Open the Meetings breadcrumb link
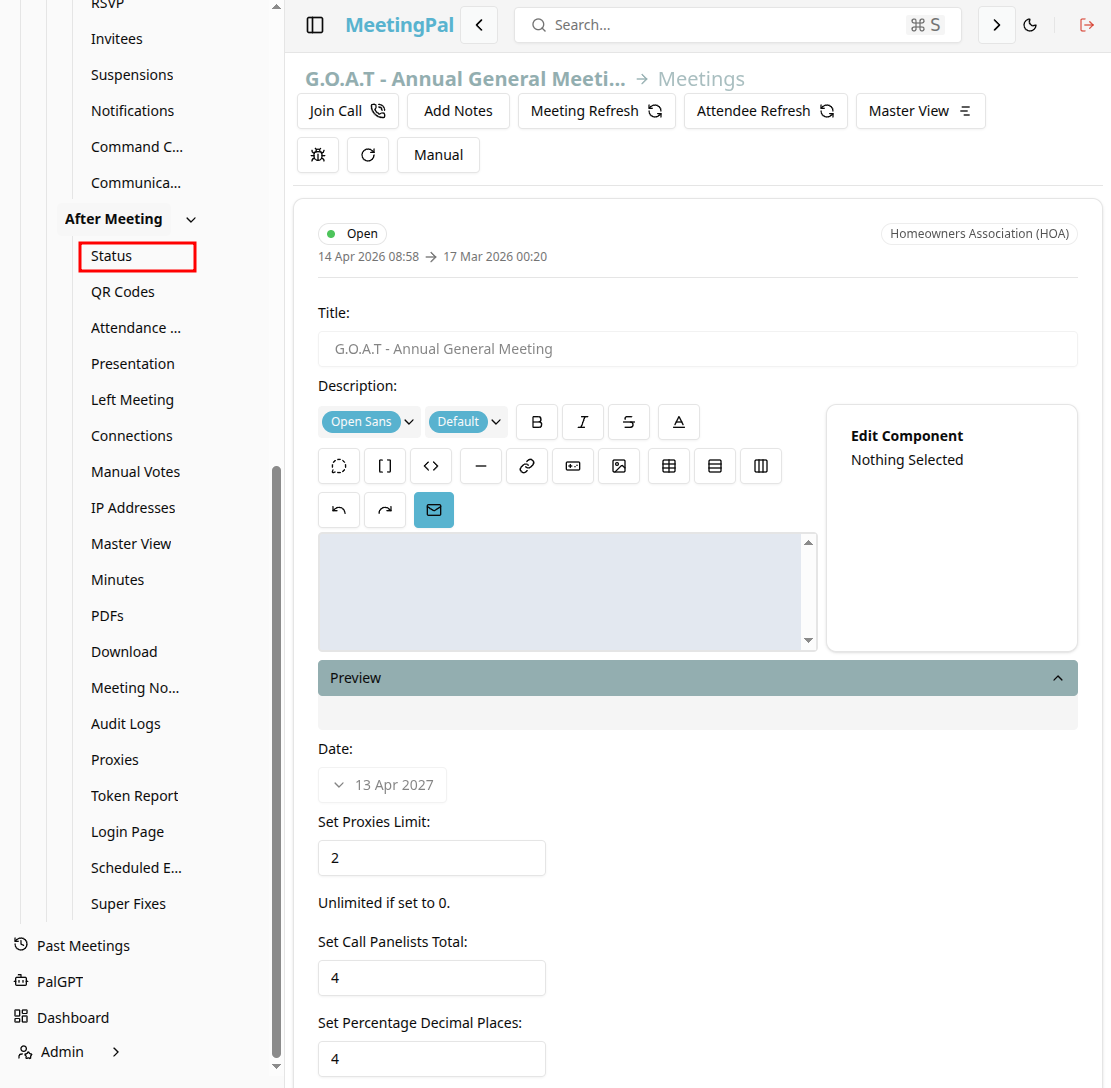1111x1088 pixels. [701, 79]
